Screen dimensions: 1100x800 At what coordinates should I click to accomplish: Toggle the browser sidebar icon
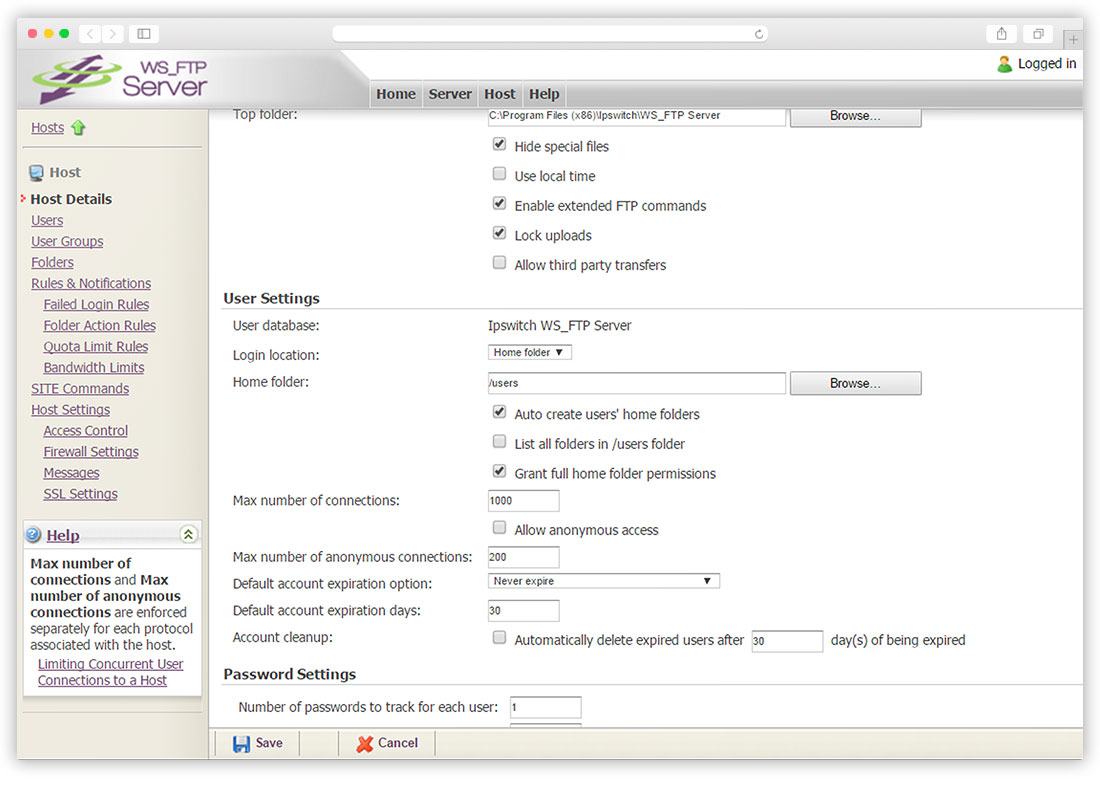tap(144, 33)
